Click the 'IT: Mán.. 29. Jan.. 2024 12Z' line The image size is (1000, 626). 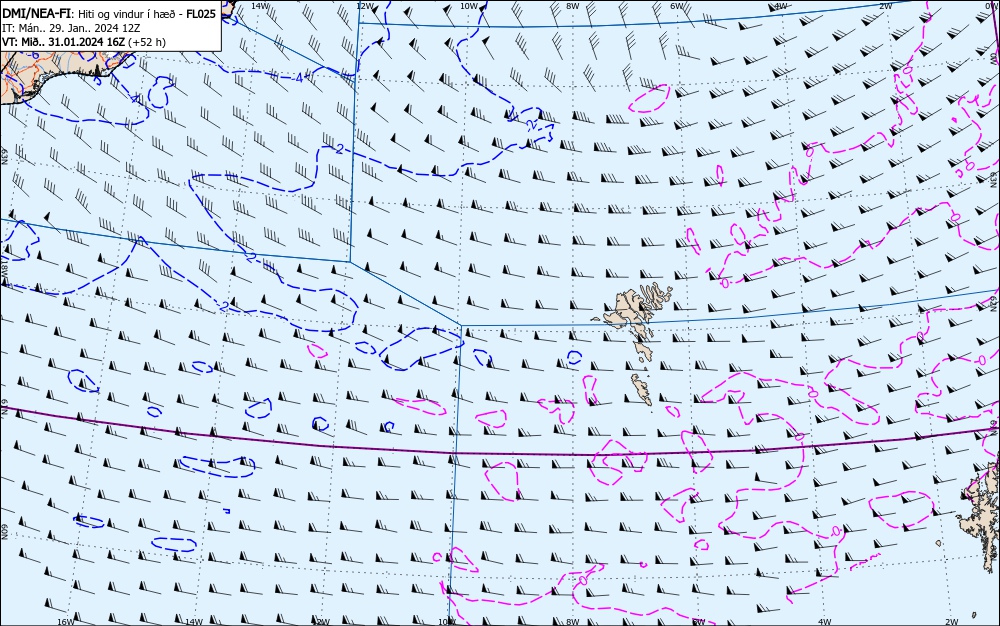tap(71, 28)
